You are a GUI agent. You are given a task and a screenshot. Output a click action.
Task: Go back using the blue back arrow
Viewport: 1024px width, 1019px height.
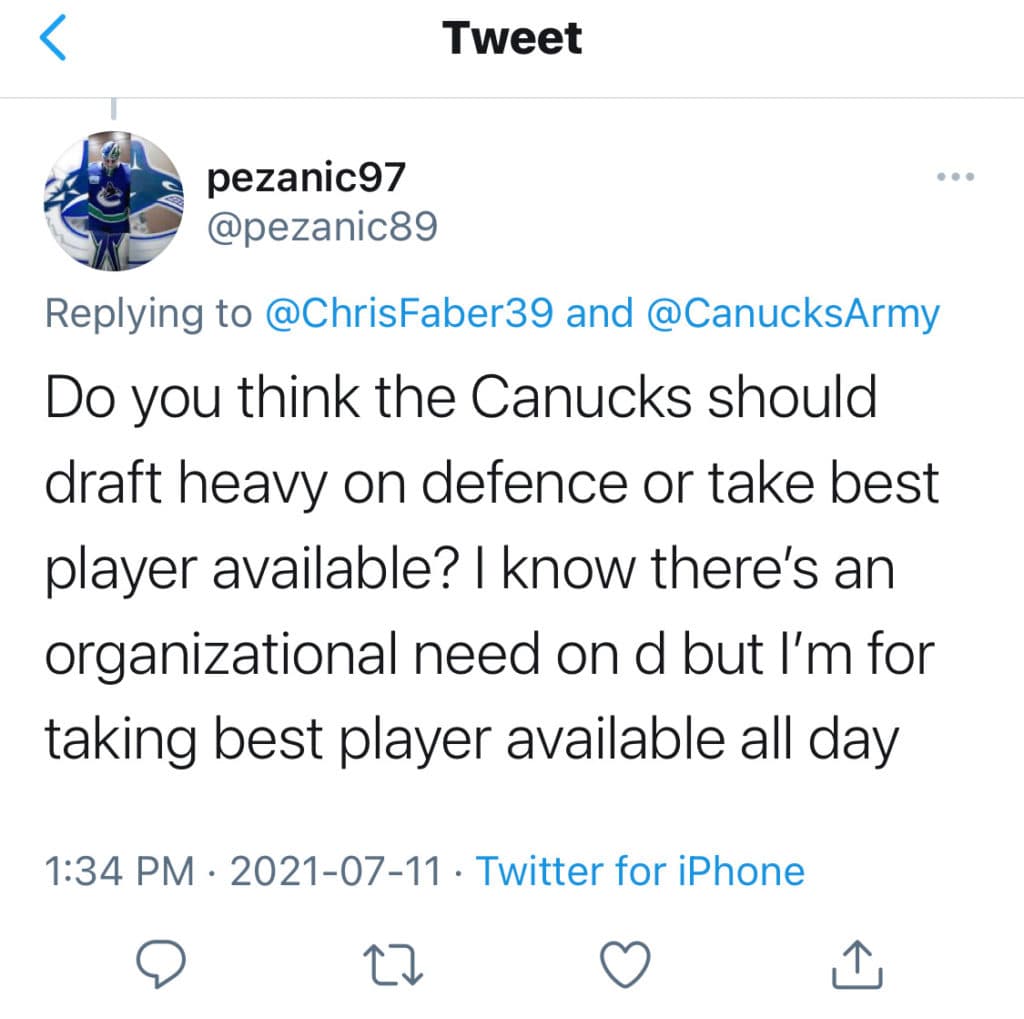tap(54, 39)
